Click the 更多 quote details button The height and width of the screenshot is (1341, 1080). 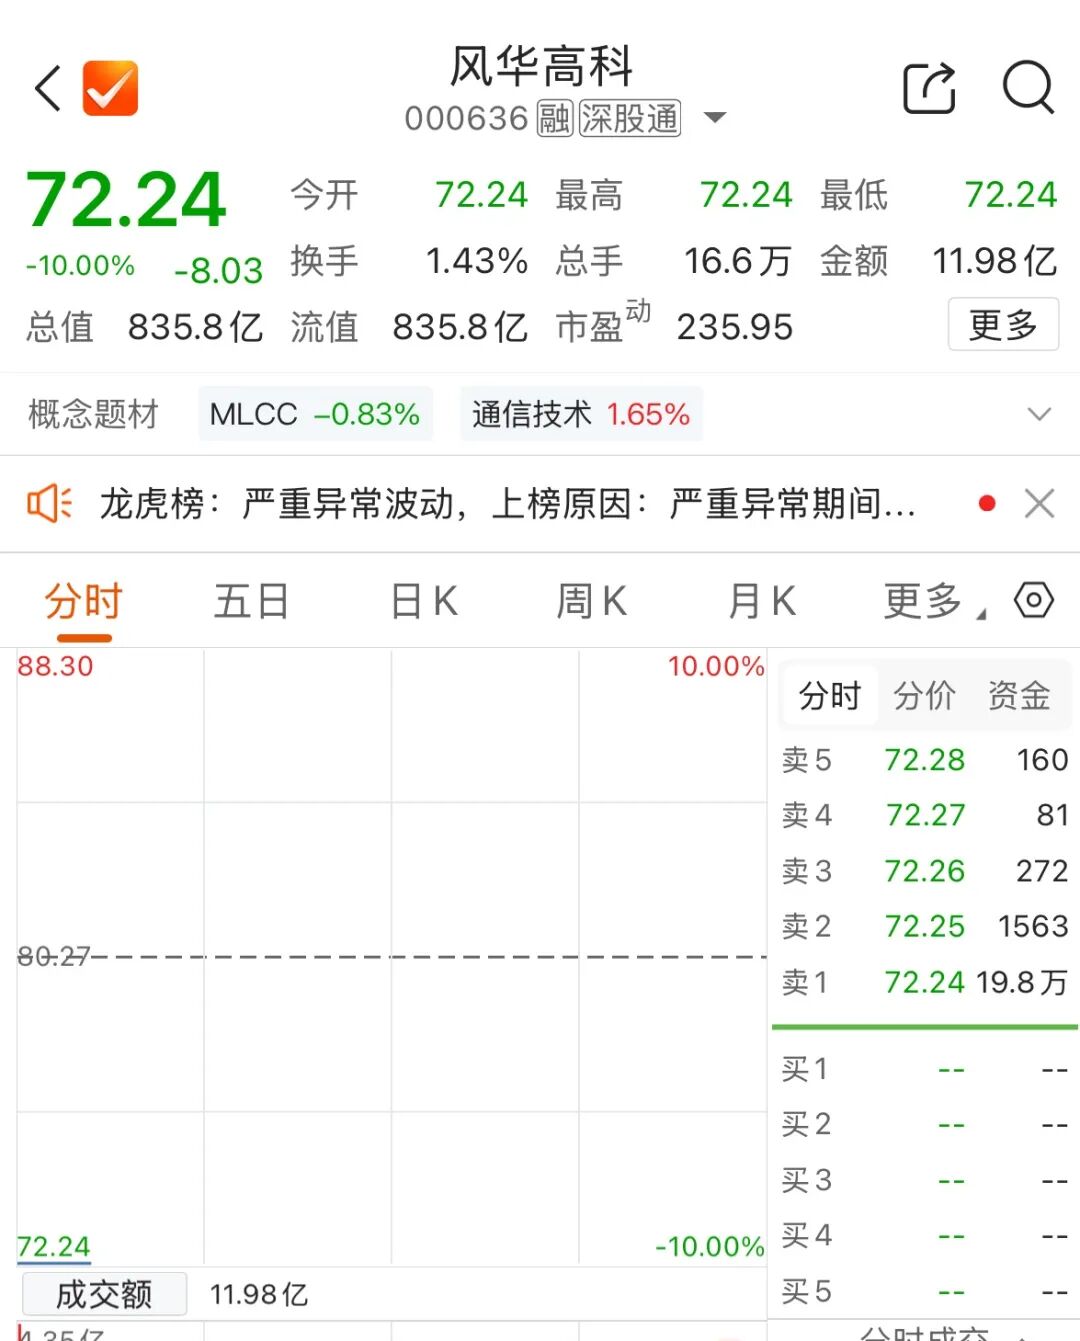point(1003,324)
